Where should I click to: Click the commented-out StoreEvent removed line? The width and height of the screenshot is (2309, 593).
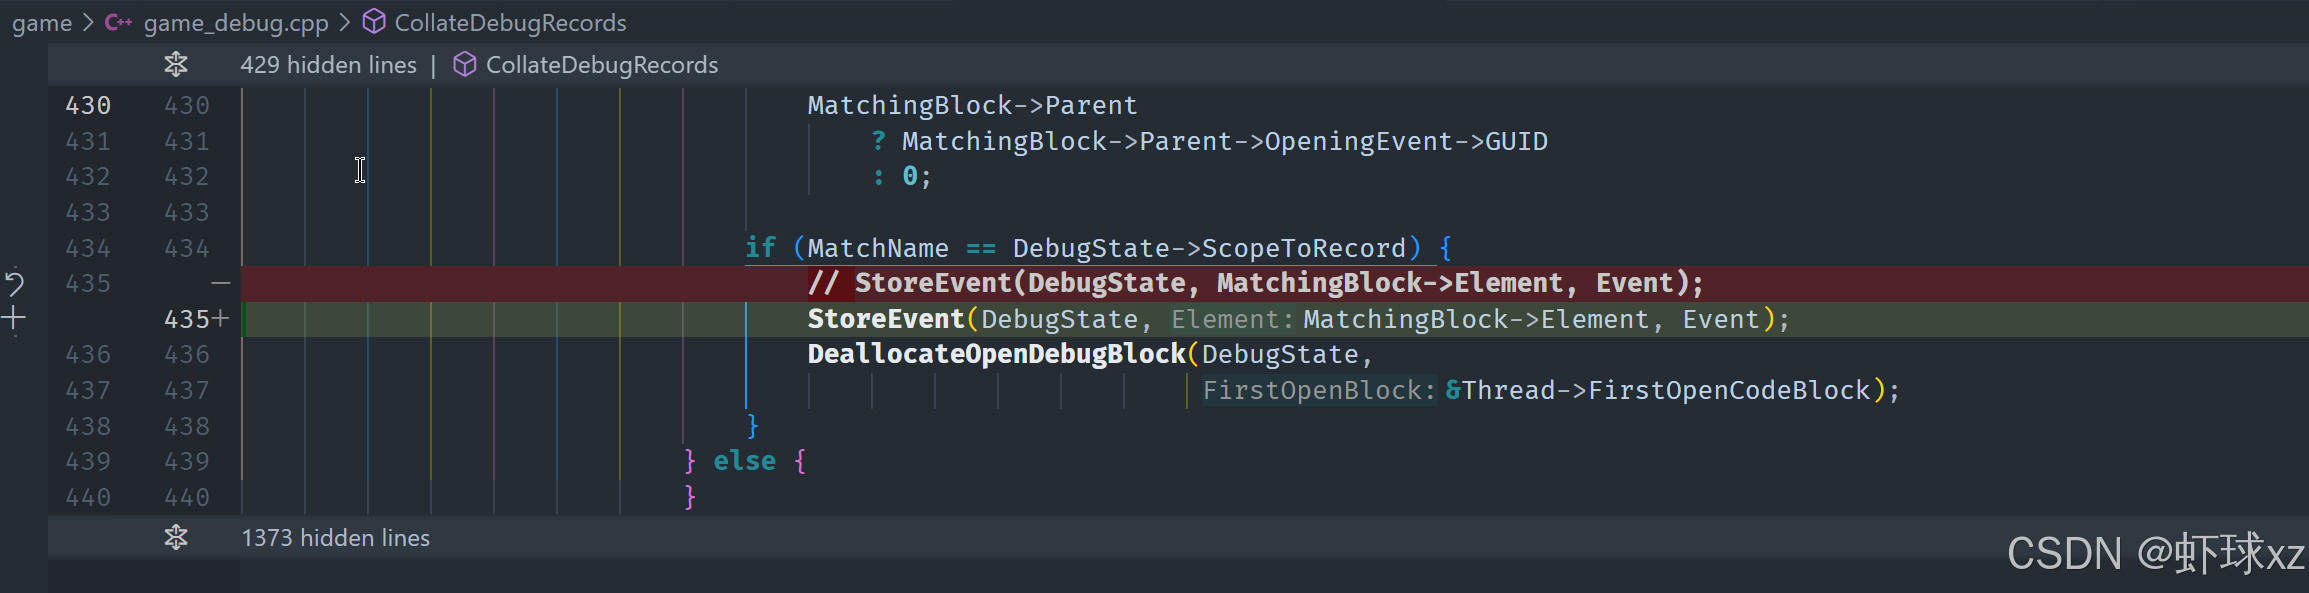1255,283
